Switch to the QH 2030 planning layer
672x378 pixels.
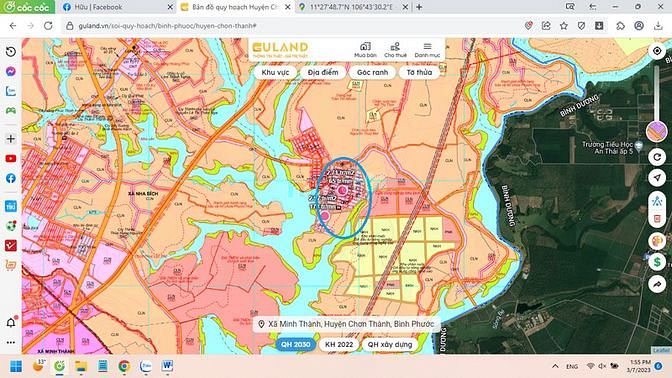(296, 345)
